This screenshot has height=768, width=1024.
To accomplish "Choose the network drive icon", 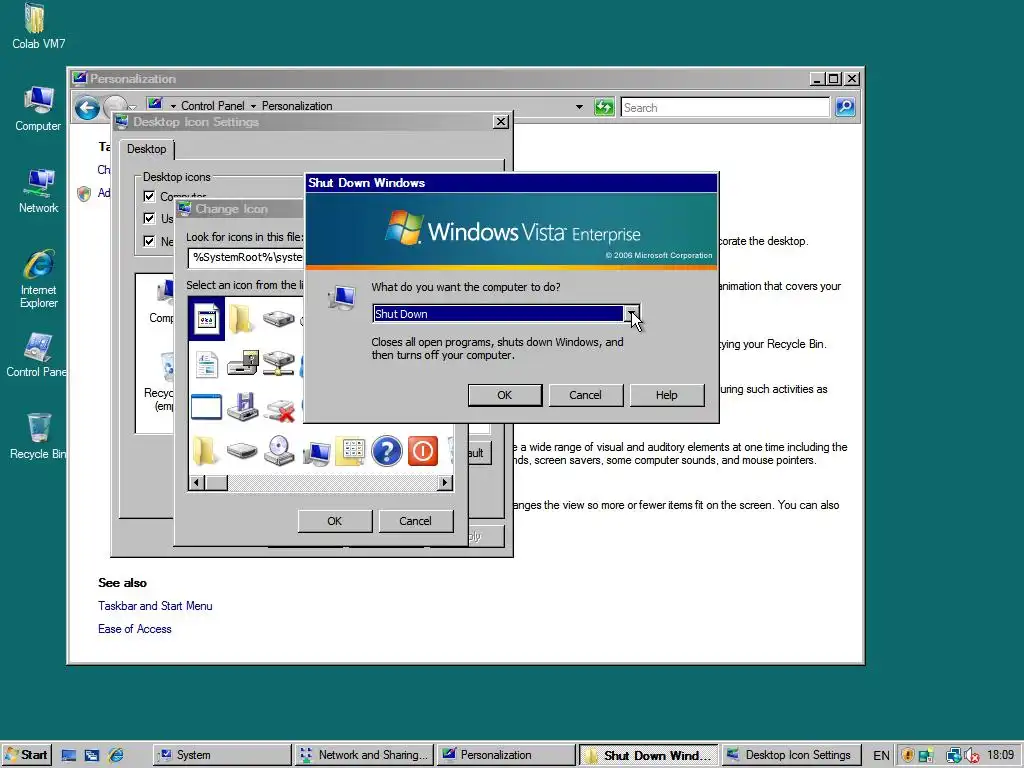I will tap(279, 363).
